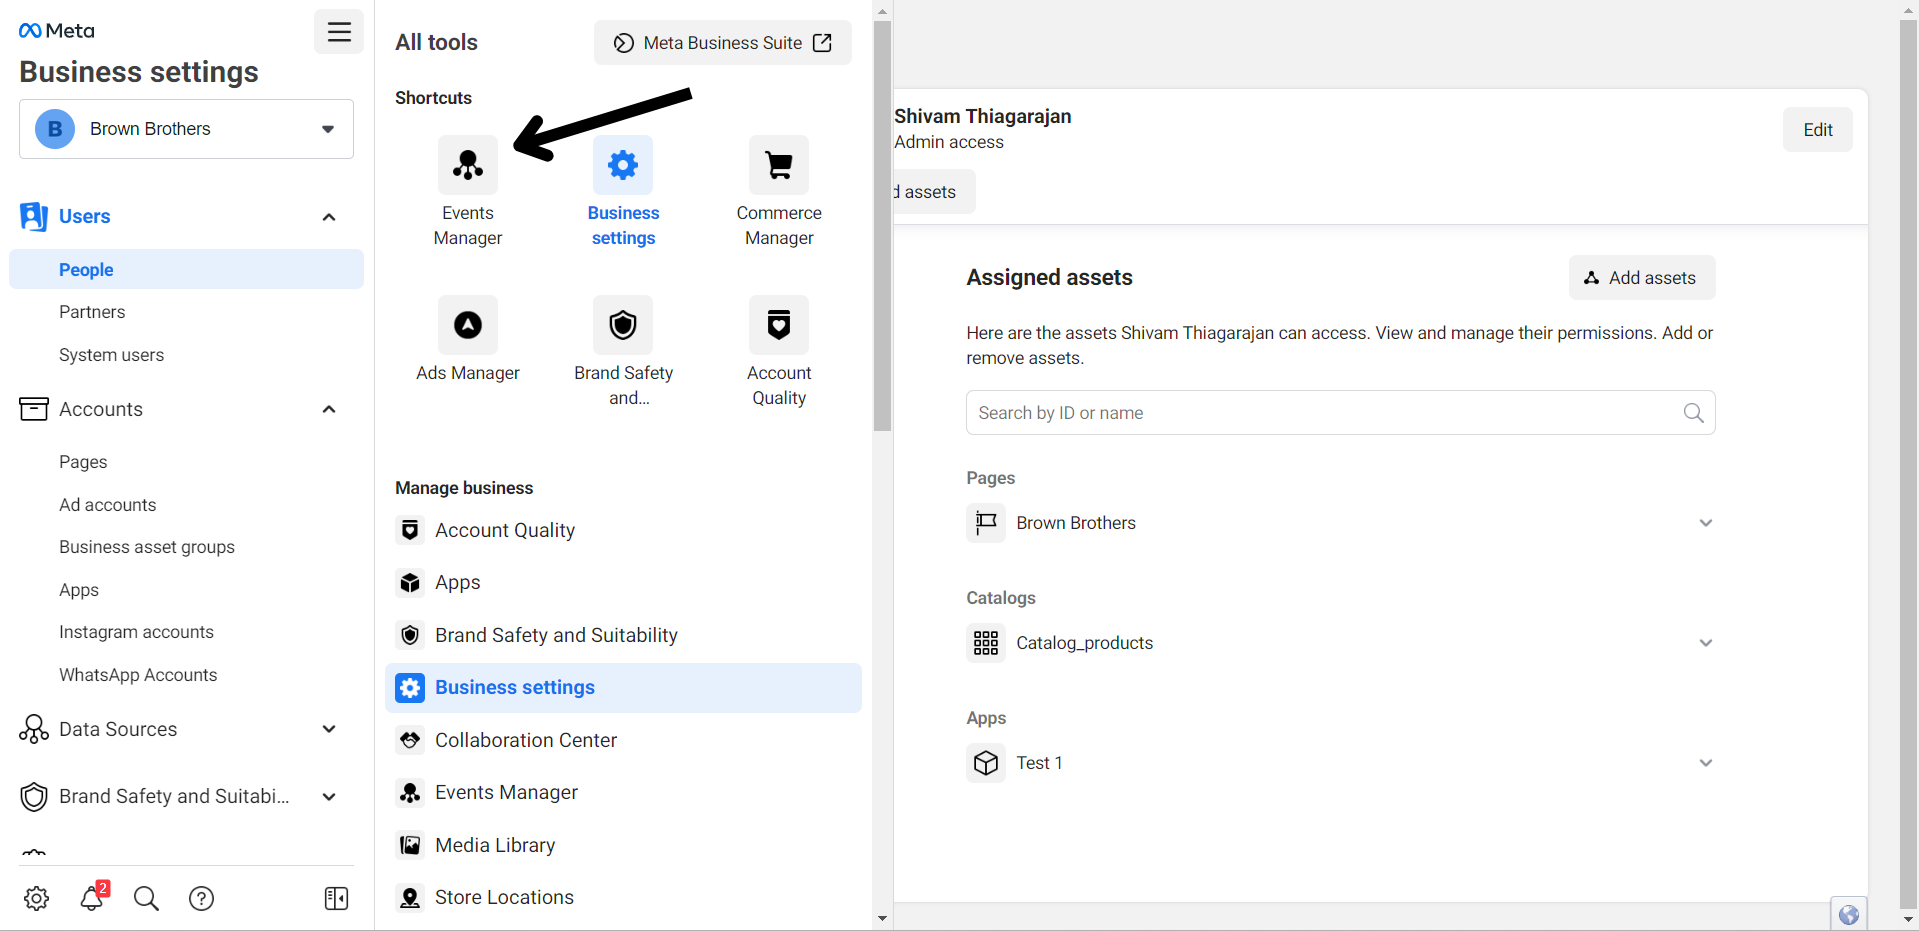This screenshot has width=1919, height=931.
Task: Expand Catalog_products asset permissions
Action: pos(1705,643)
